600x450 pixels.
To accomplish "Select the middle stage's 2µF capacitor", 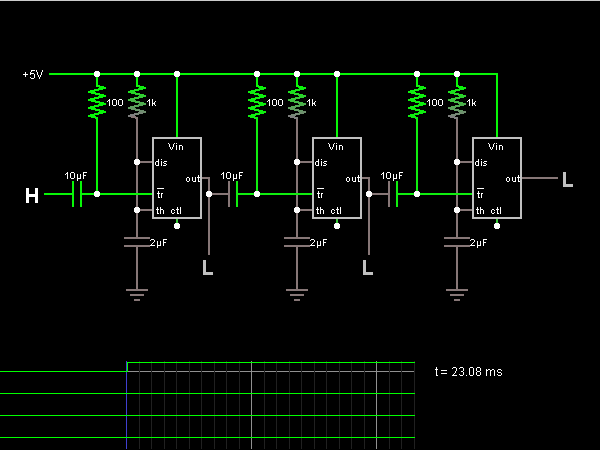I will click(297, 242).
